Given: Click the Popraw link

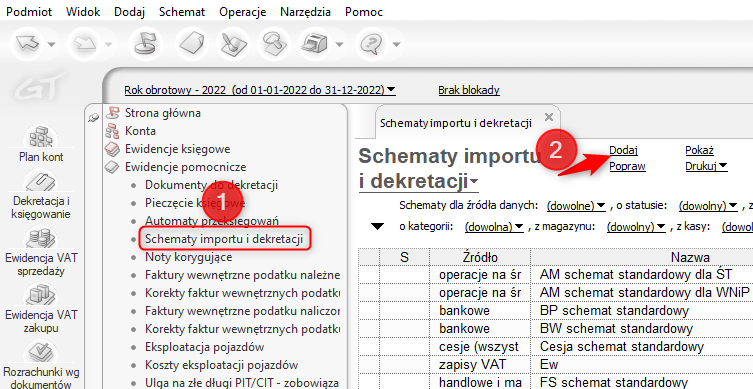Looking at the screenshot, I should tap(627, 166).
